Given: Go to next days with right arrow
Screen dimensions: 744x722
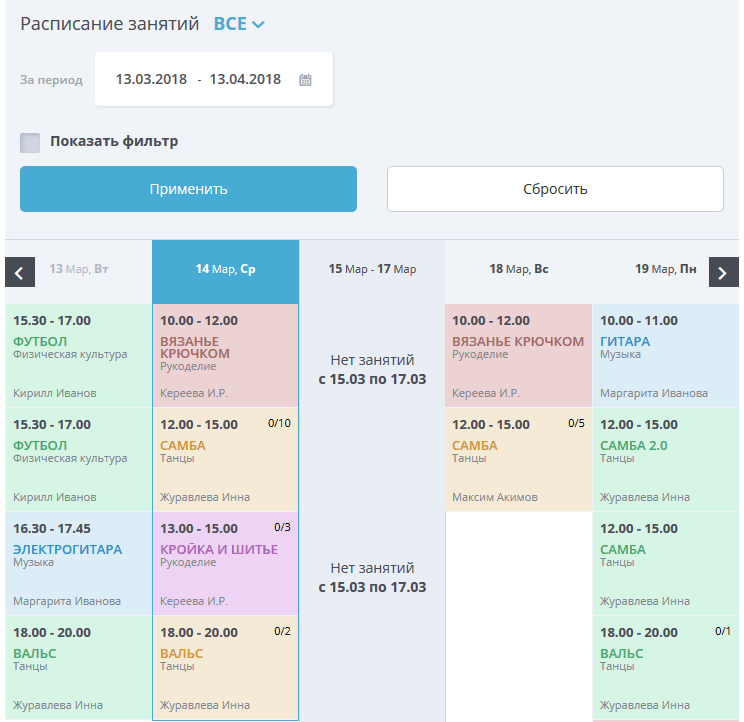Looking at the screenshot, I should (723, 271).
